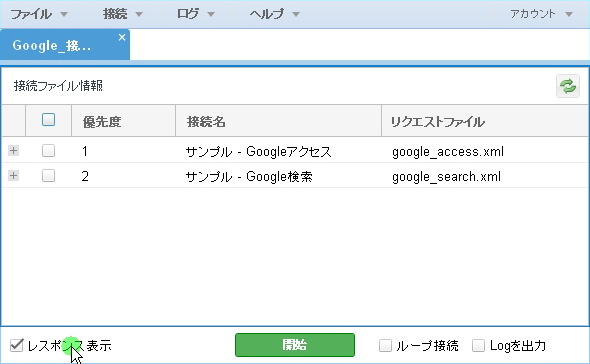Image resolution: width=590 pixels, height=364 pixels.
Task: Sort by 優先度 column header
Action: click(x=123, y=121)
